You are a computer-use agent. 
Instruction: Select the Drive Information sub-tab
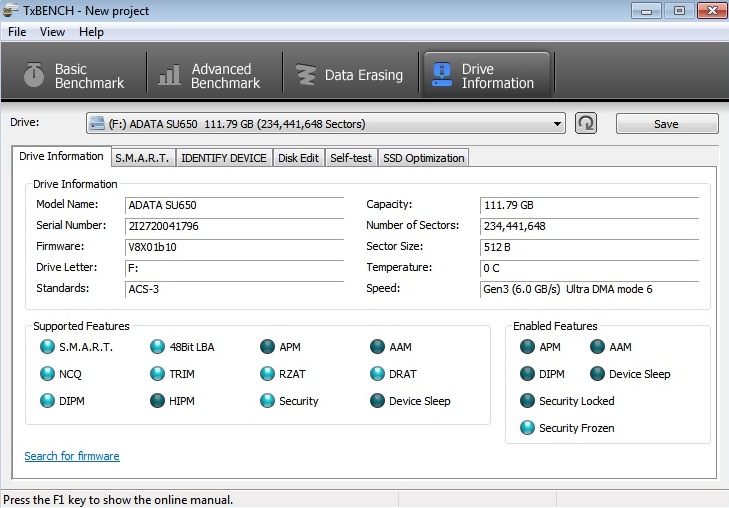pyautogui.click(x=61, y=157)
